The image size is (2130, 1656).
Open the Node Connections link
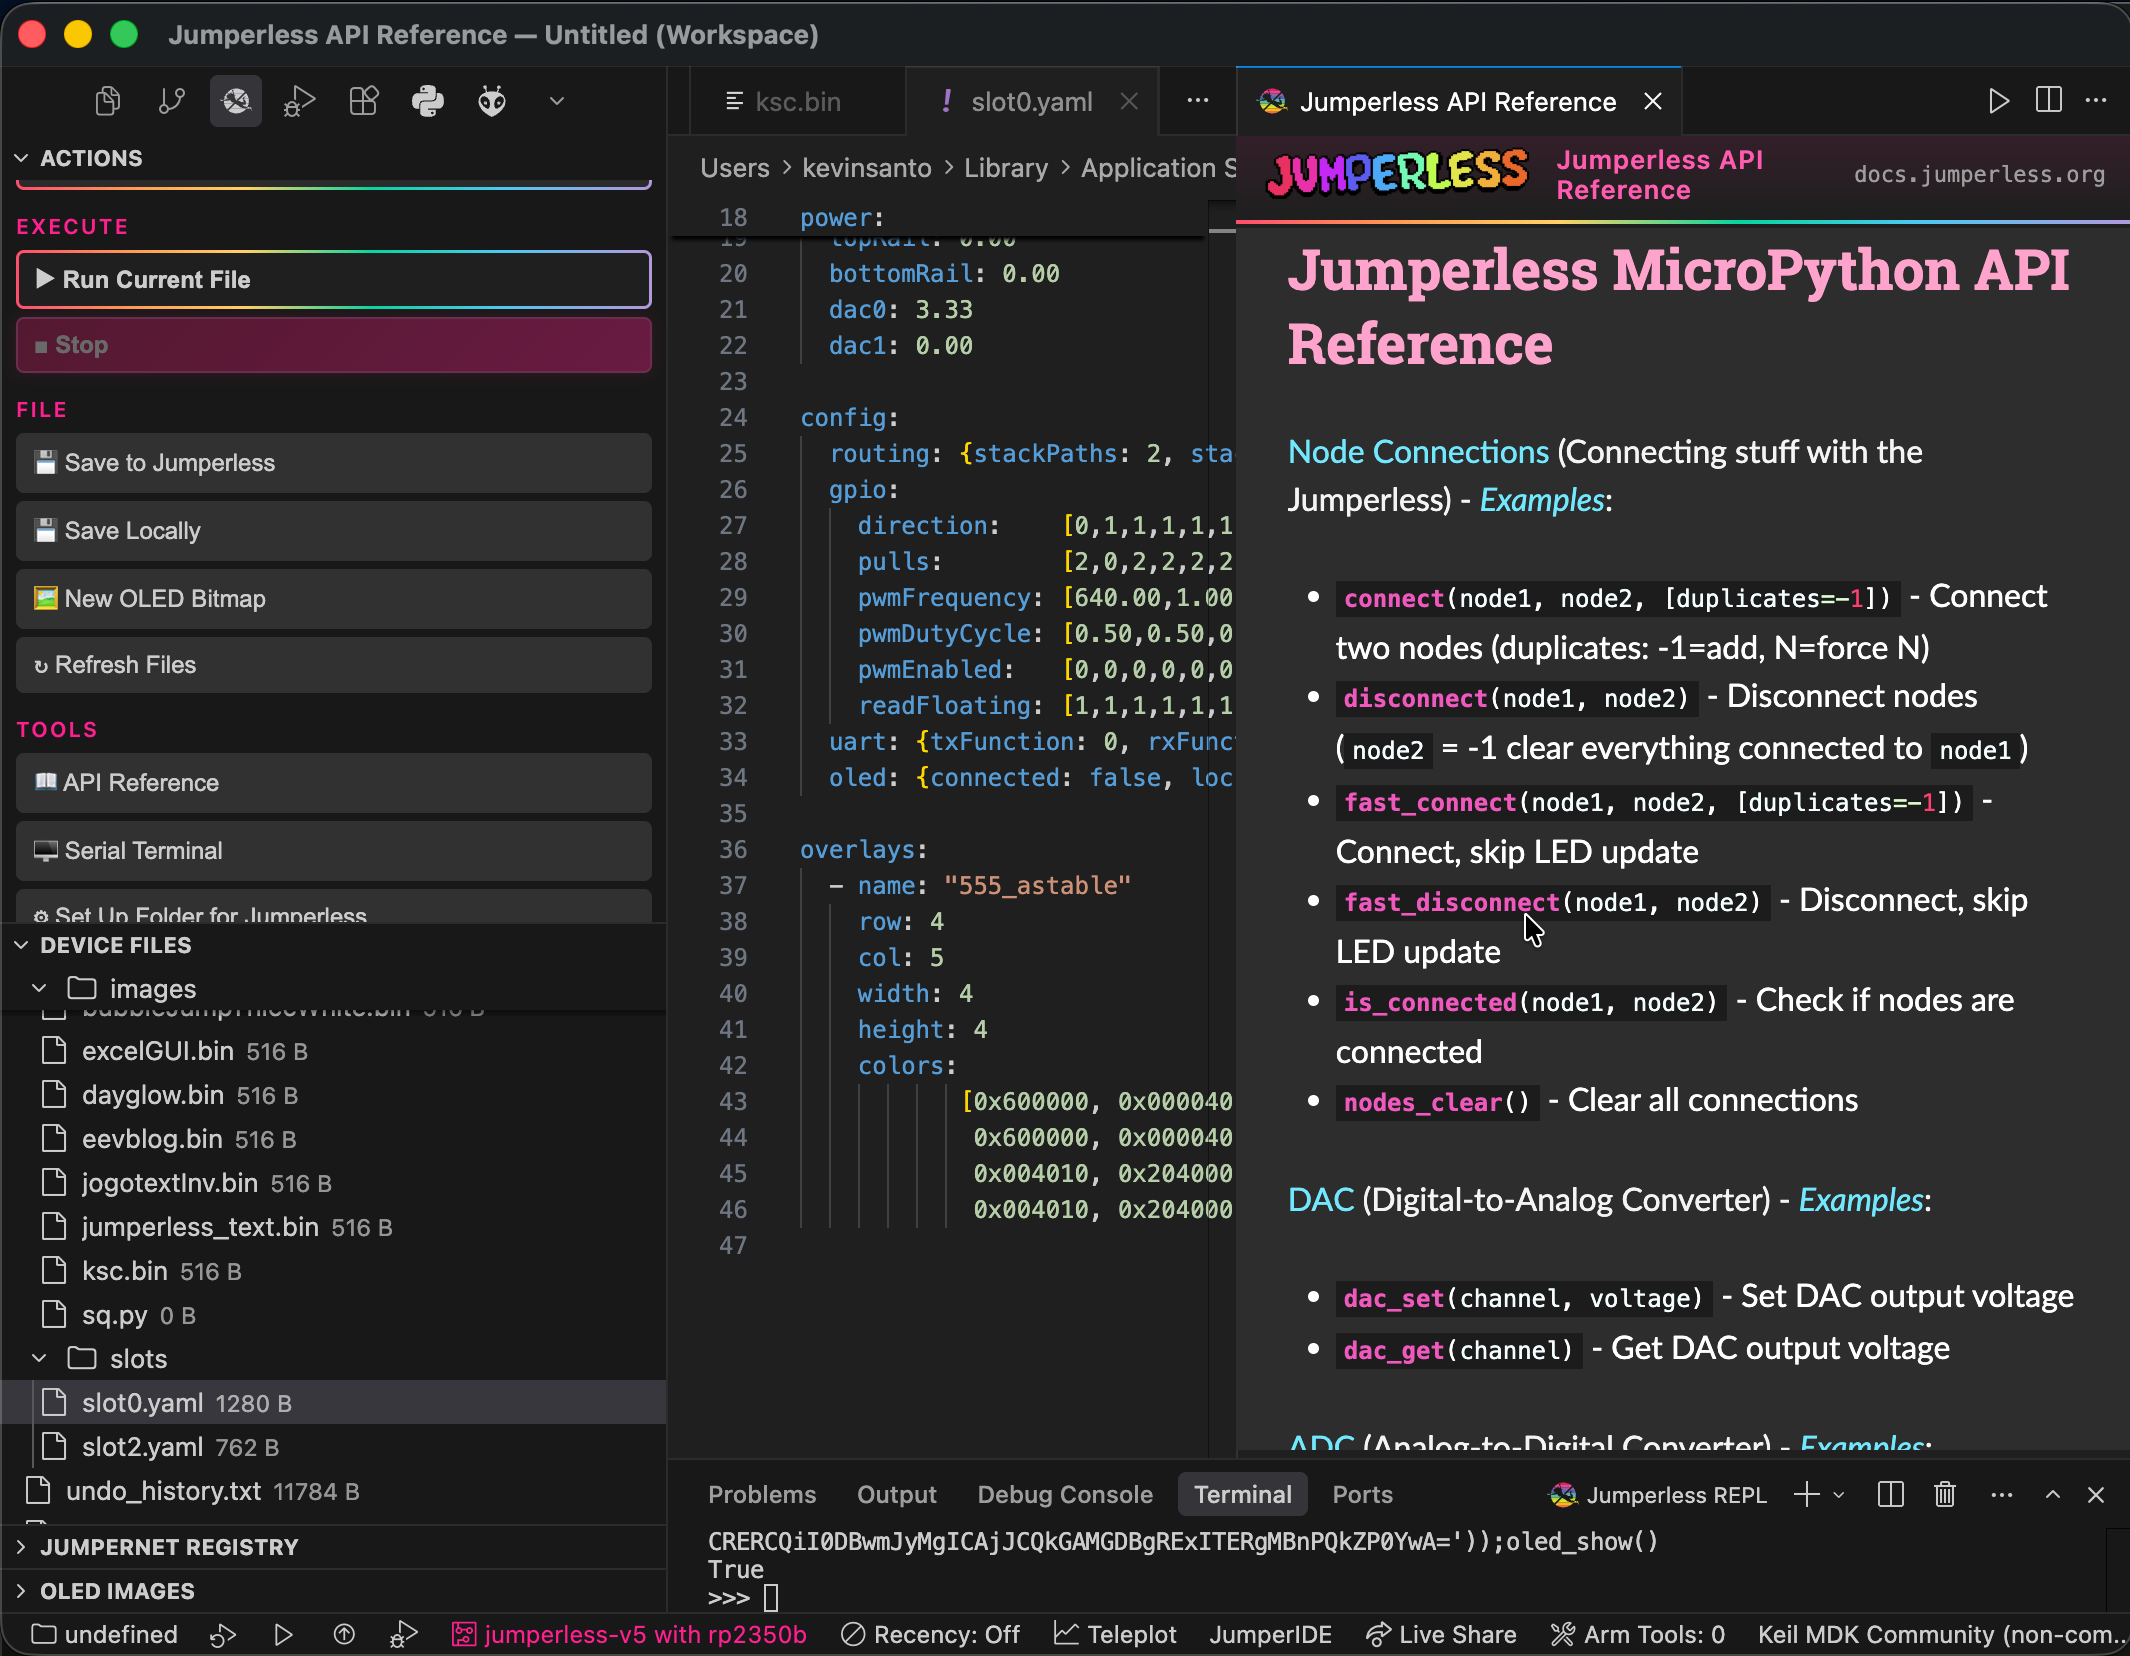1418,452
